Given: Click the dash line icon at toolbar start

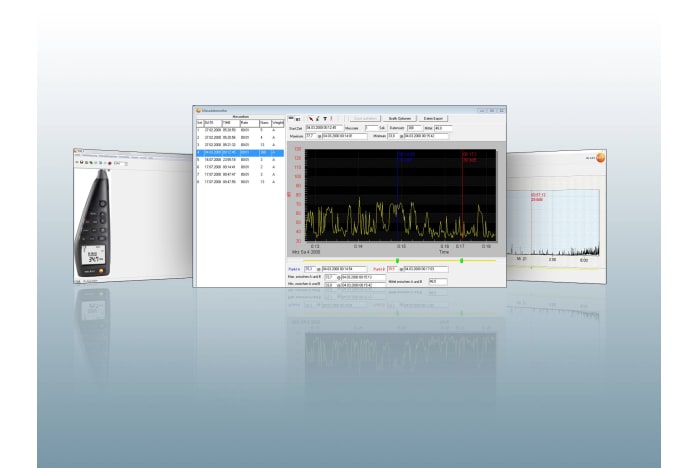Looking at the screenshot, I should coord(291,118).
